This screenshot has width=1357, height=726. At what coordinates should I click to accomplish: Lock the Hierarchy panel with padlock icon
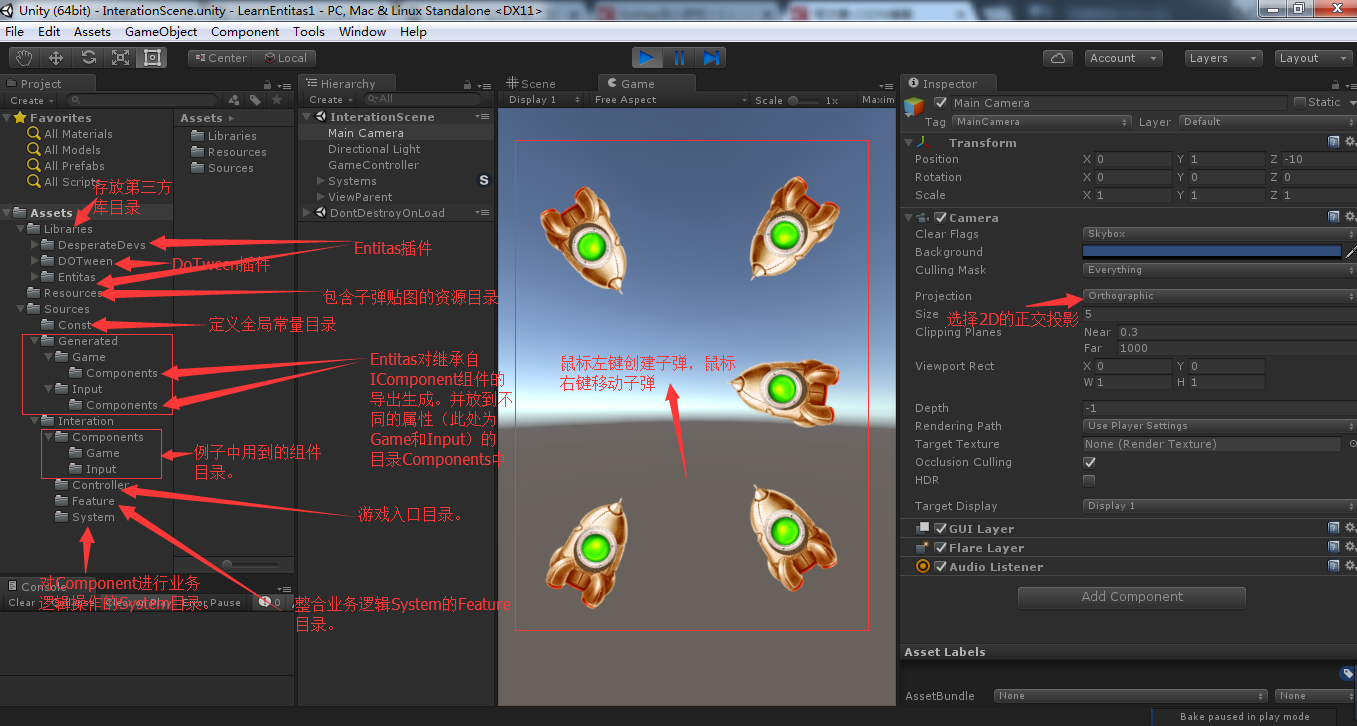coord(466,84)
